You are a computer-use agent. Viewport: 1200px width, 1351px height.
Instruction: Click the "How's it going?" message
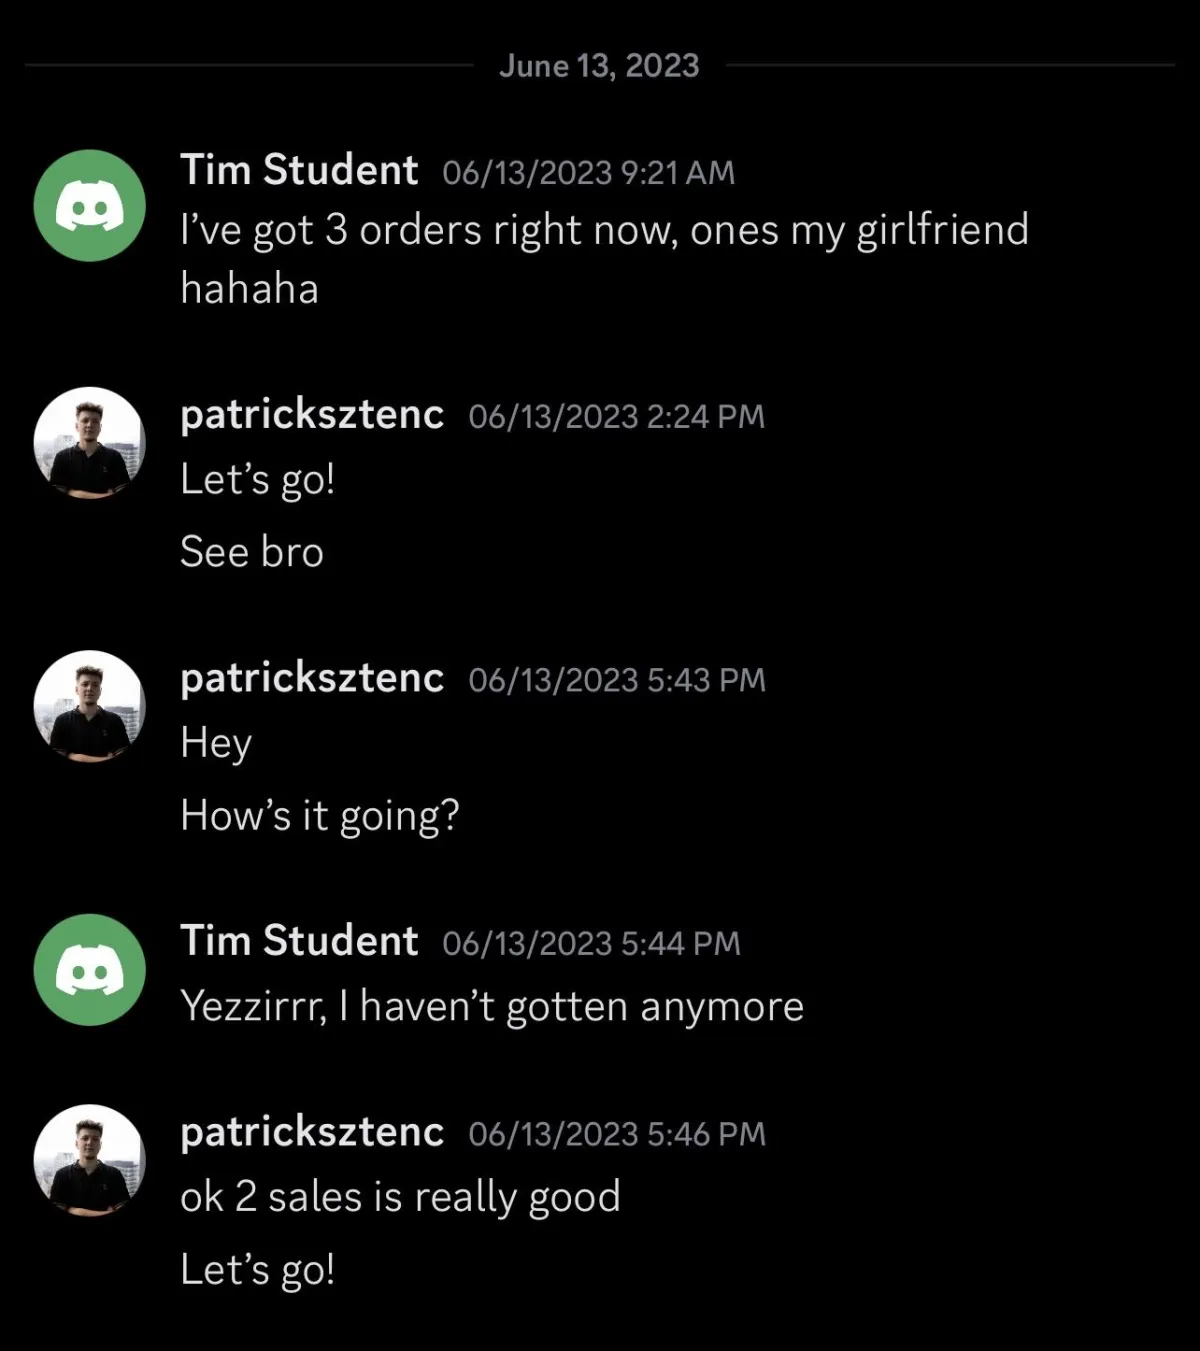point(320,816)
